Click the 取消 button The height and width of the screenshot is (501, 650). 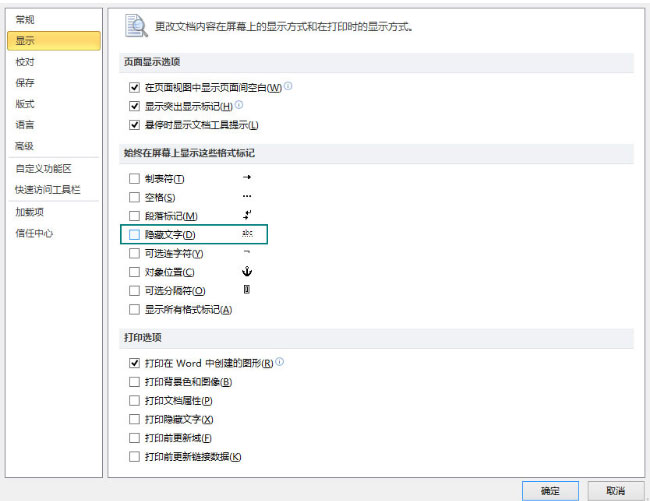pyautogui.click(x=608, y=490)
